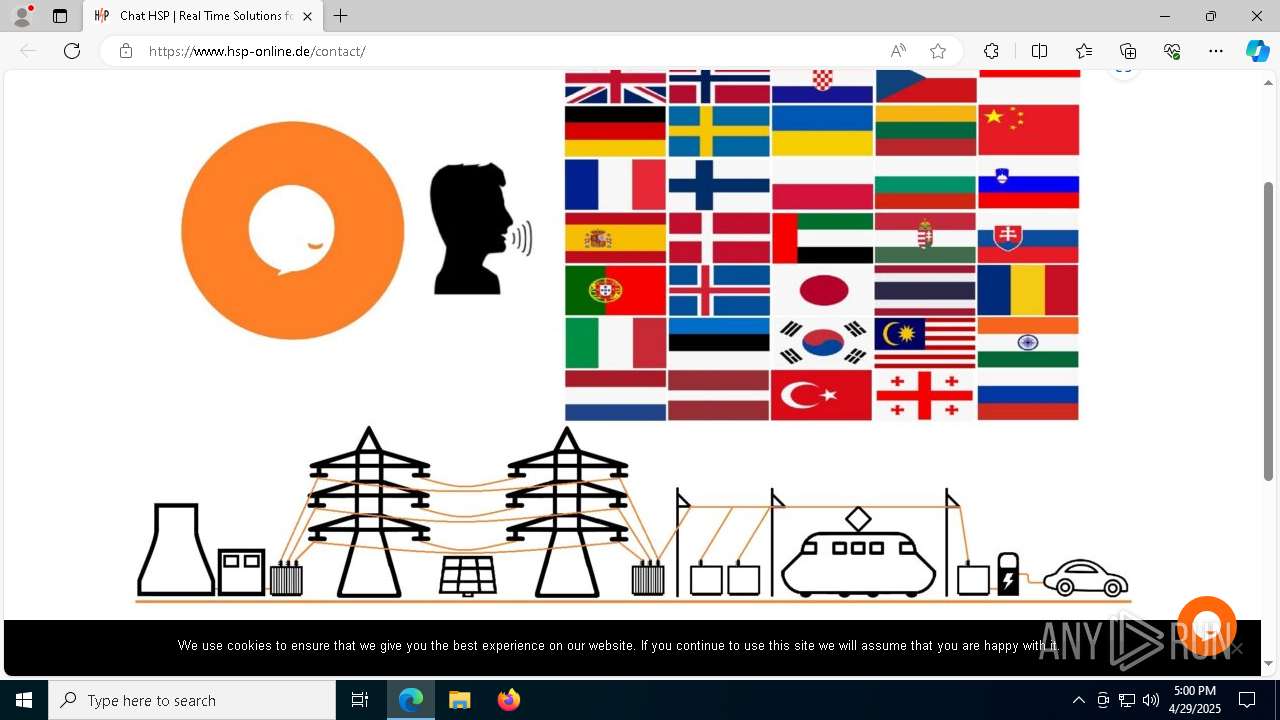Open Browser essentials heart icon
Viewport: 1280px width, 720px height.
1172,51
